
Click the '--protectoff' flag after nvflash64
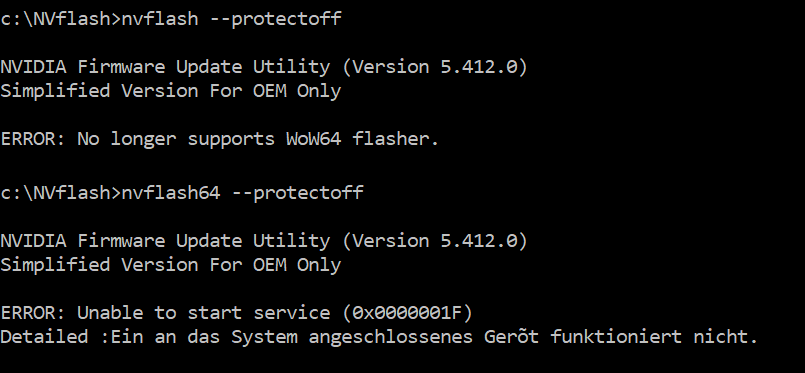(x=297, y=193)
